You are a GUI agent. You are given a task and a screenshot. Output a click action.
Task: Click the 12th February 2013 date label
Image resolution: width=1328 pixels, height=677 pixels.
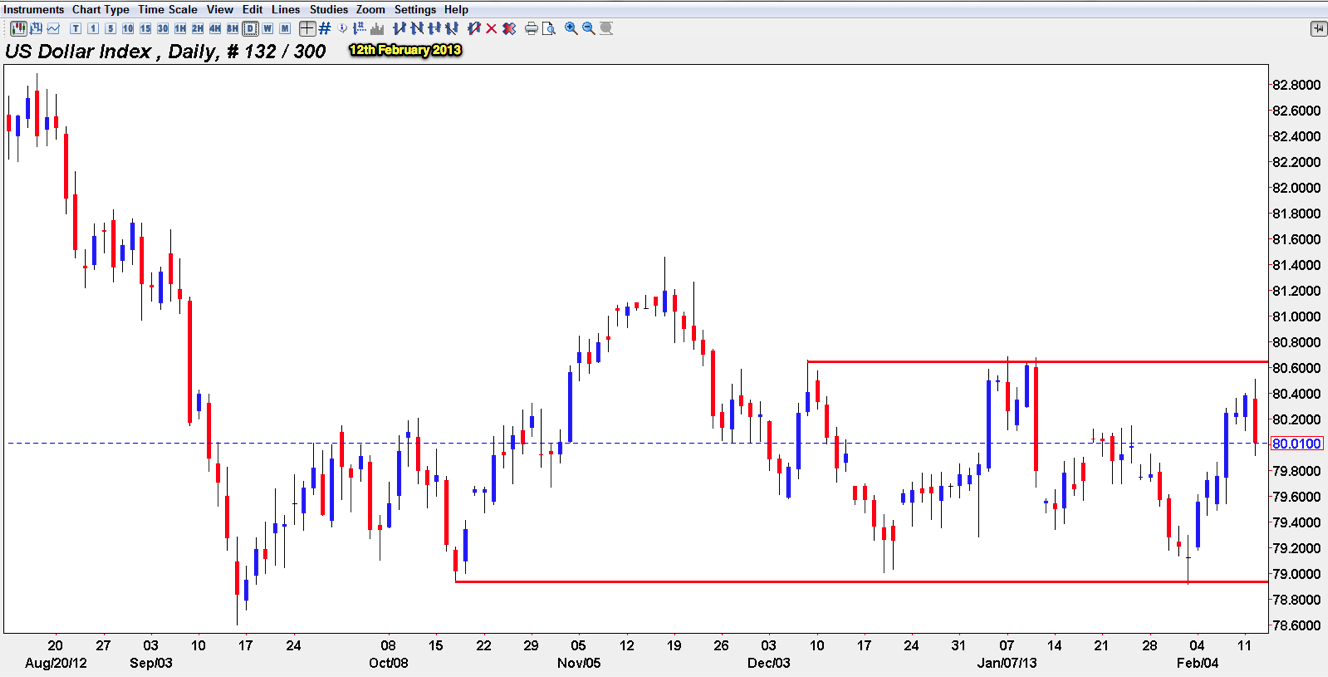coord(405,49)
